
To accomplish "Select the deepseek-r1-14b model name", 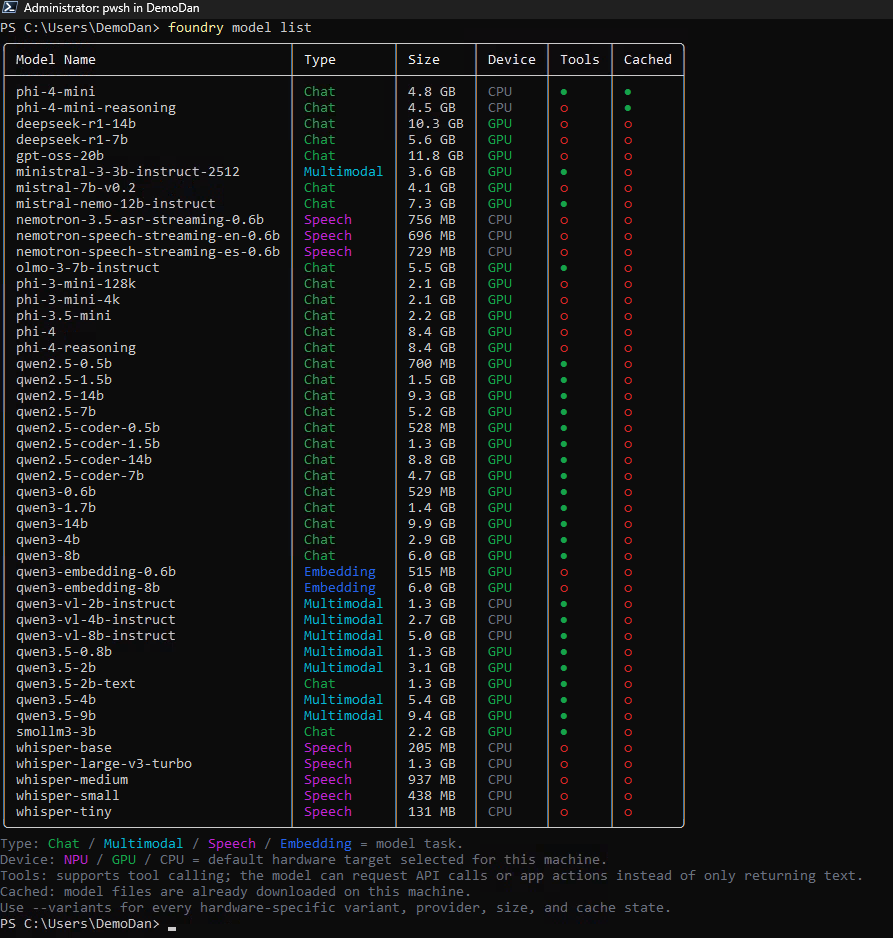I will (76, 124).
